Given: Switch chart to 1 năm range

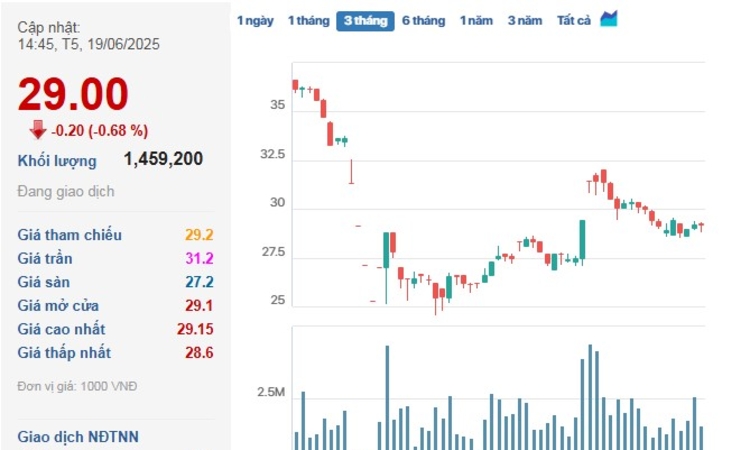Looking at the screenshot, I should 476,20.
